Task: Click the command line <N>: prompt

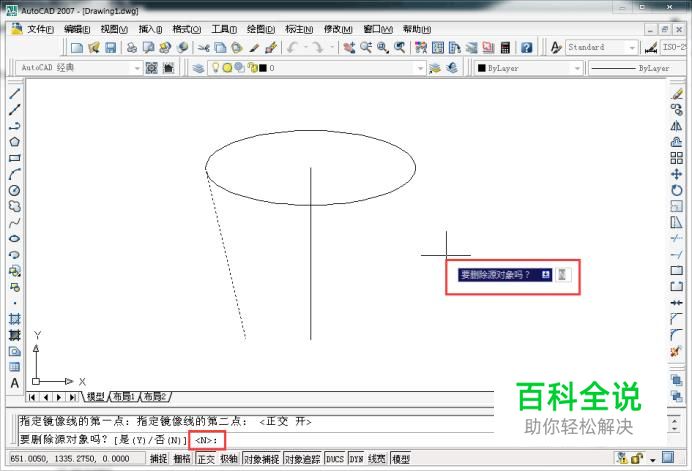Action: [207, 440]
